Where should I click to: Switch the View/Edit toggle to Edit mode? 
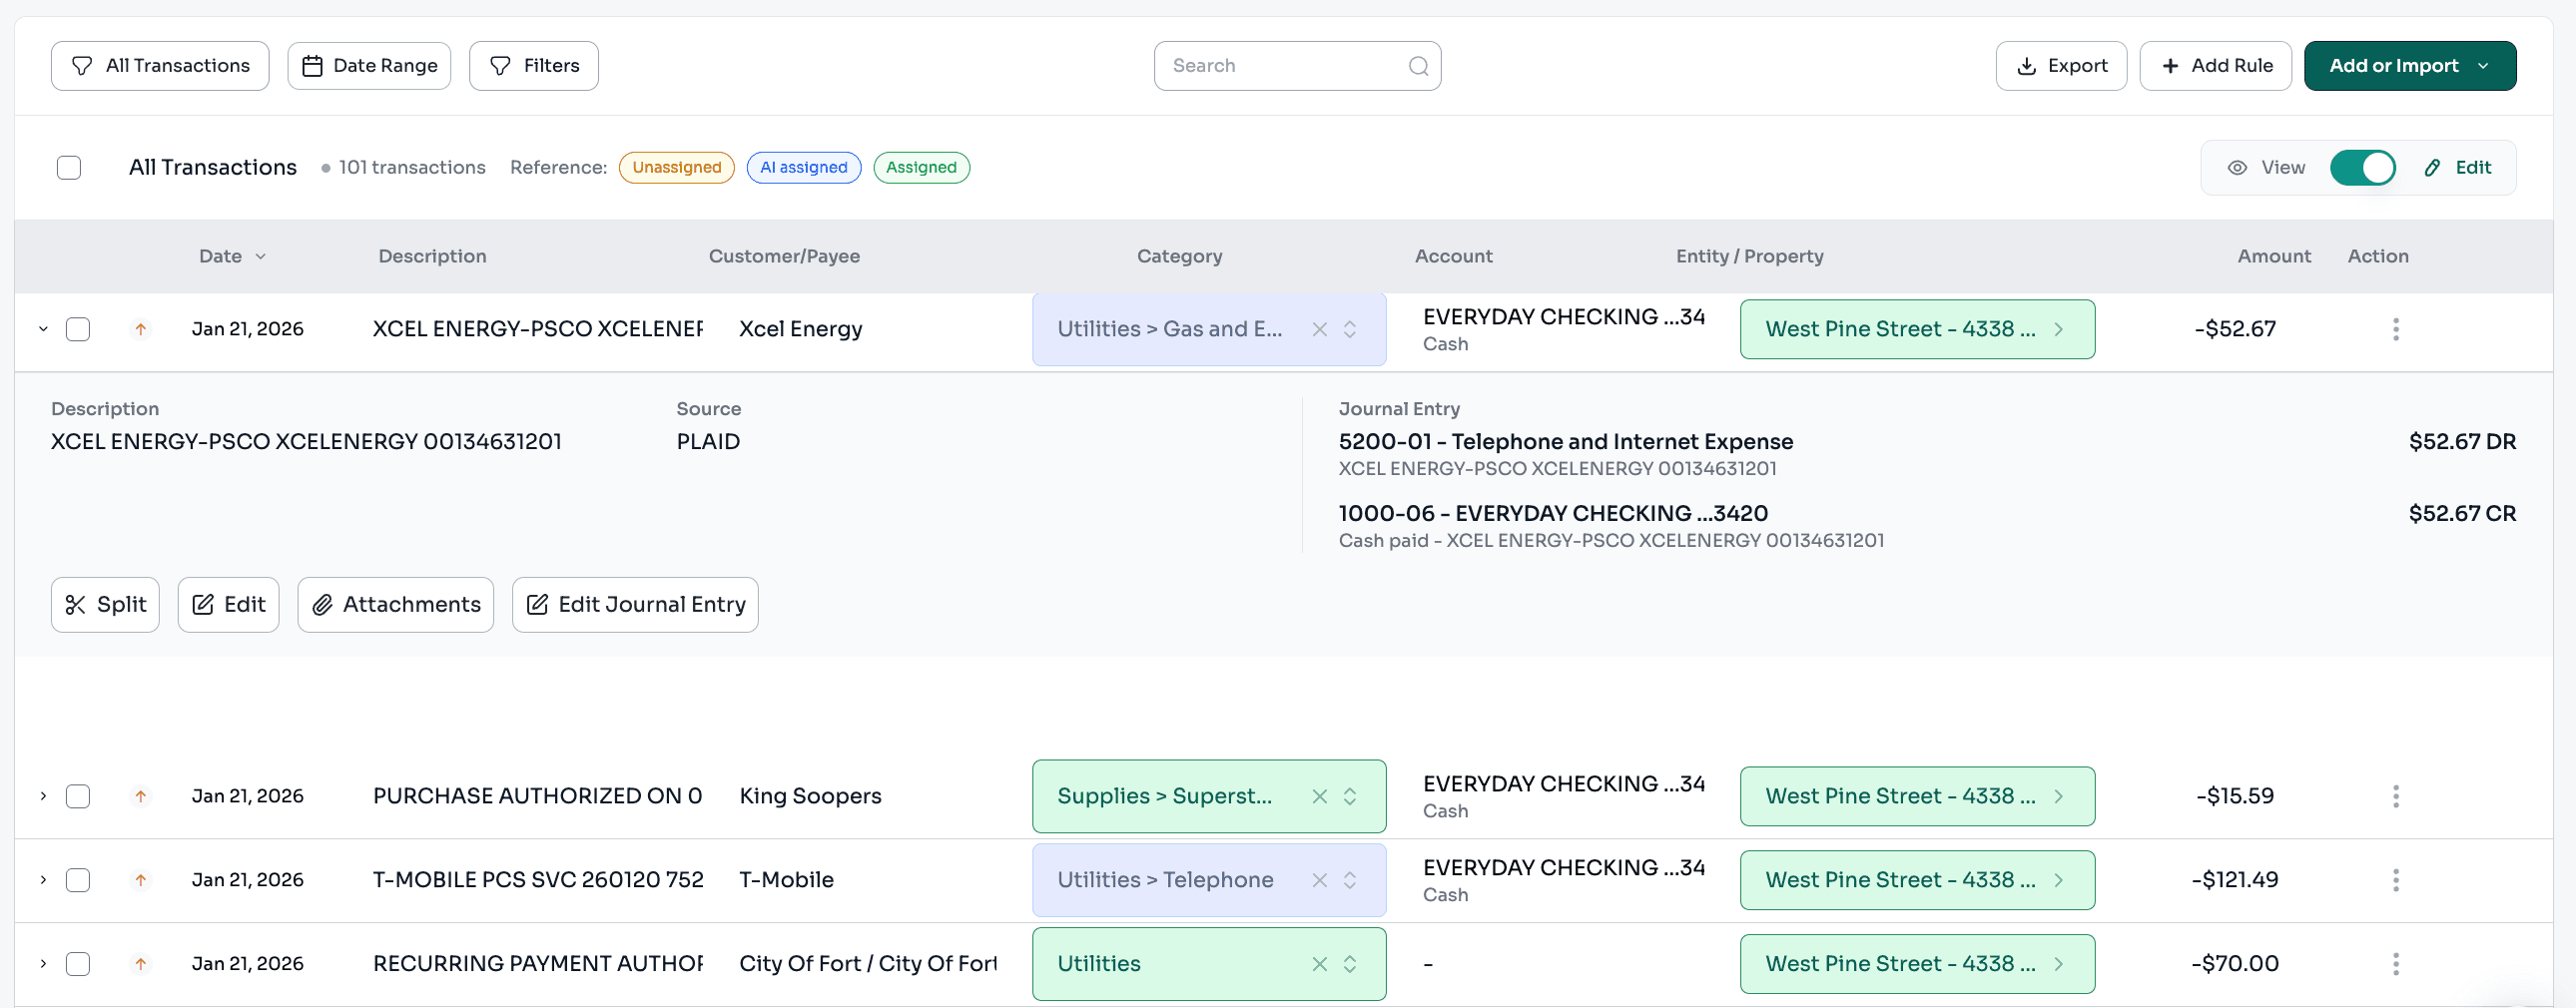pos(2362,167)
